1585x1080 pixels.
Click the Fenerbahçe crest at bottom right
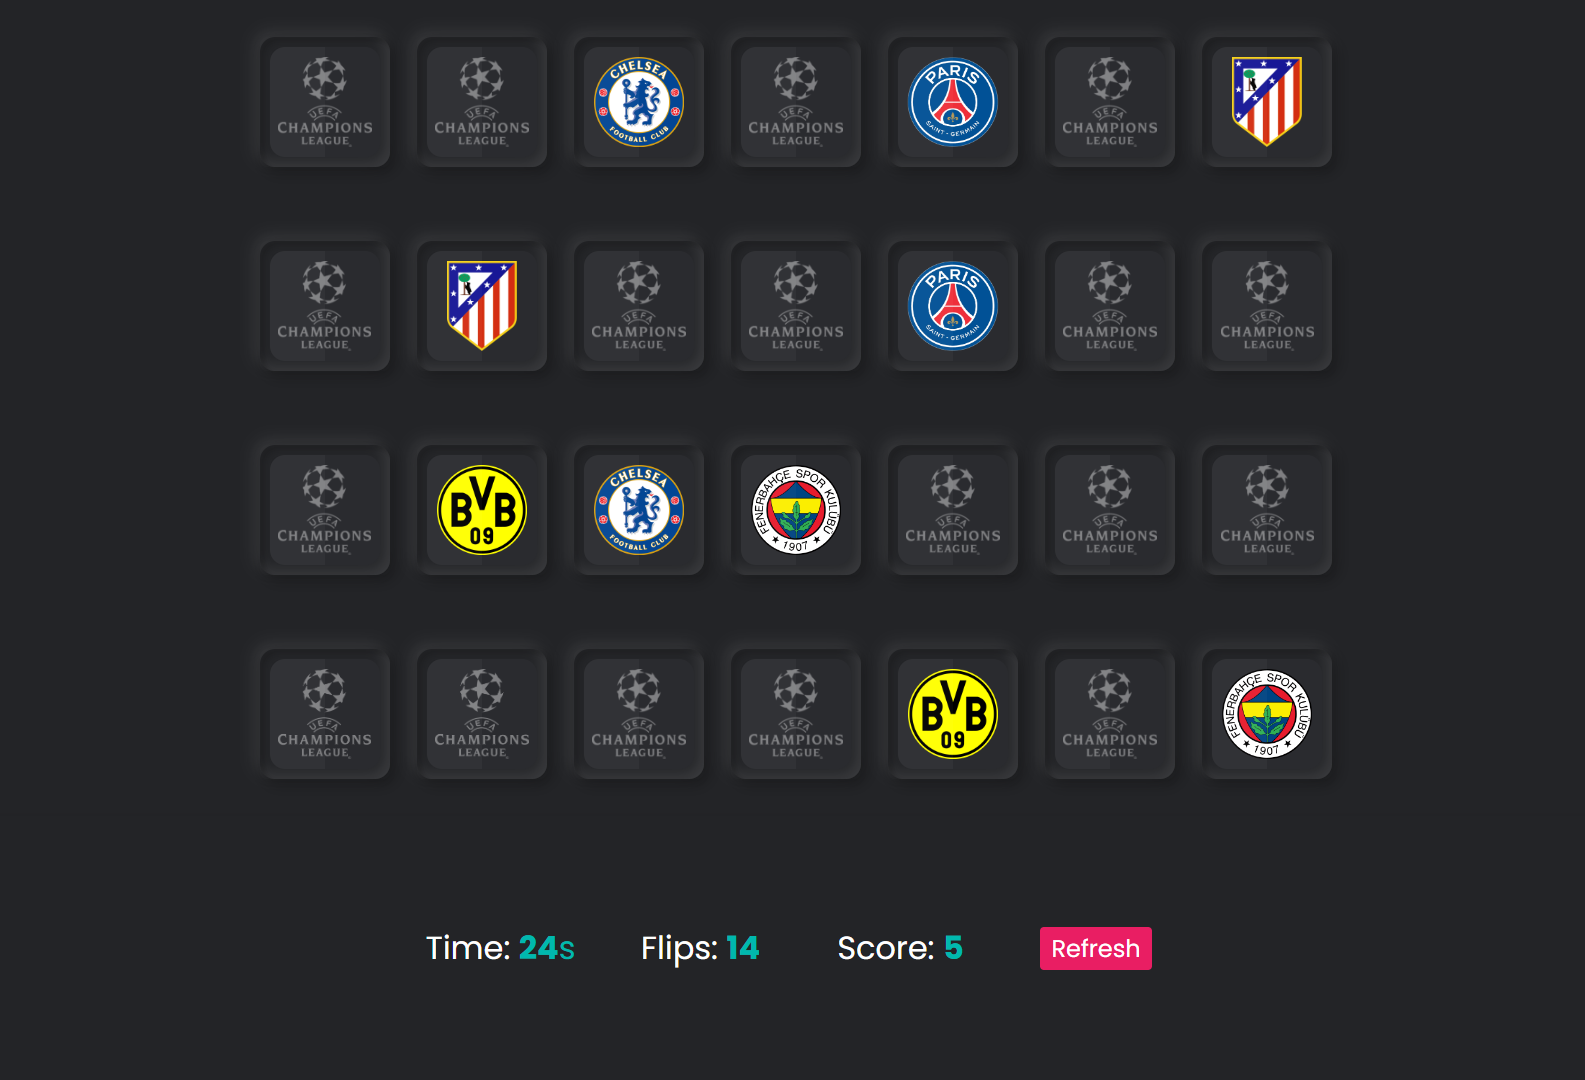[x=1266, y=713]
